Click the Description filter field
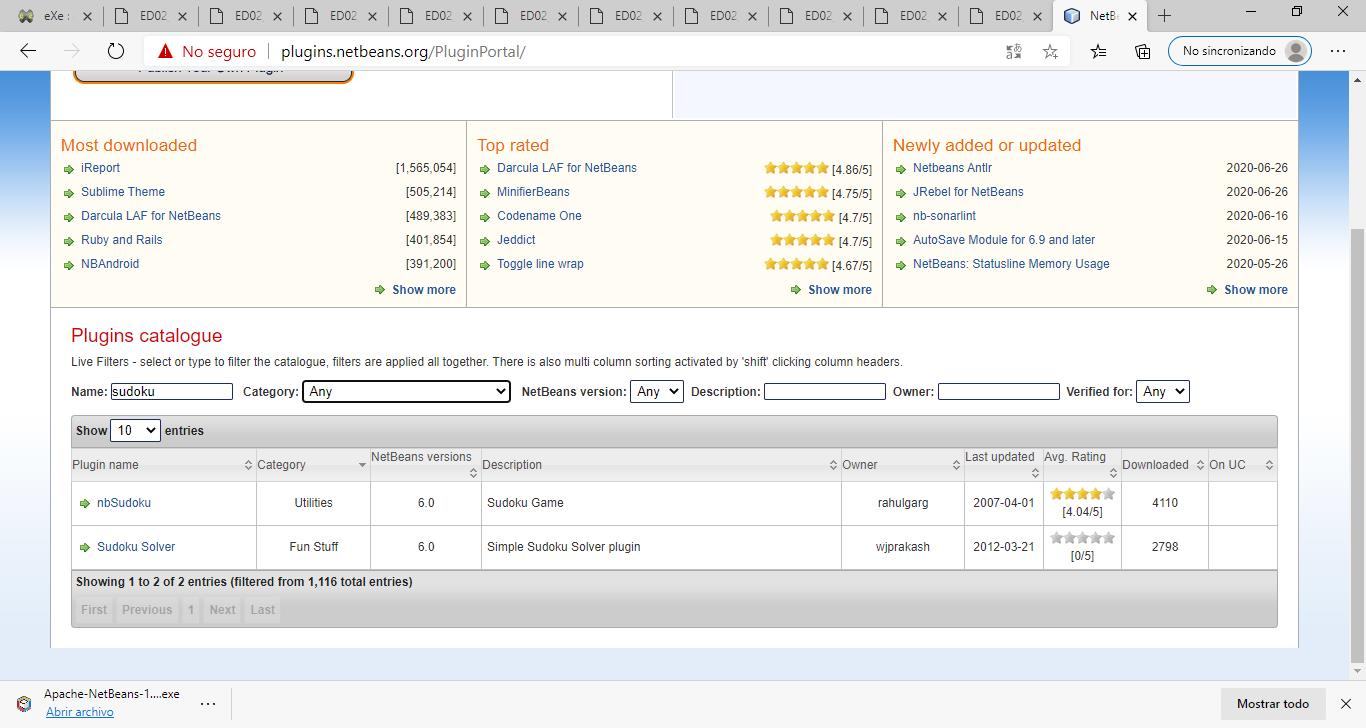The height and width of the screenshot is (728, 1366). (825, 392)
